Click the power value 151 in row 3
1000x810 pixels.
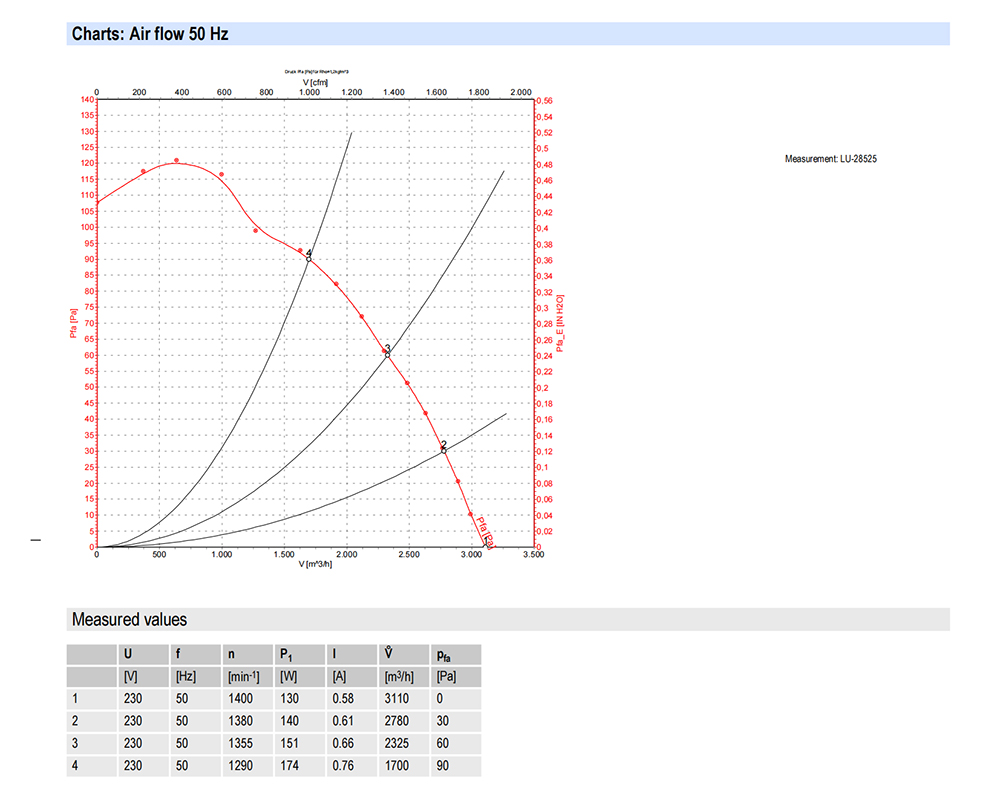click(290, 743)
